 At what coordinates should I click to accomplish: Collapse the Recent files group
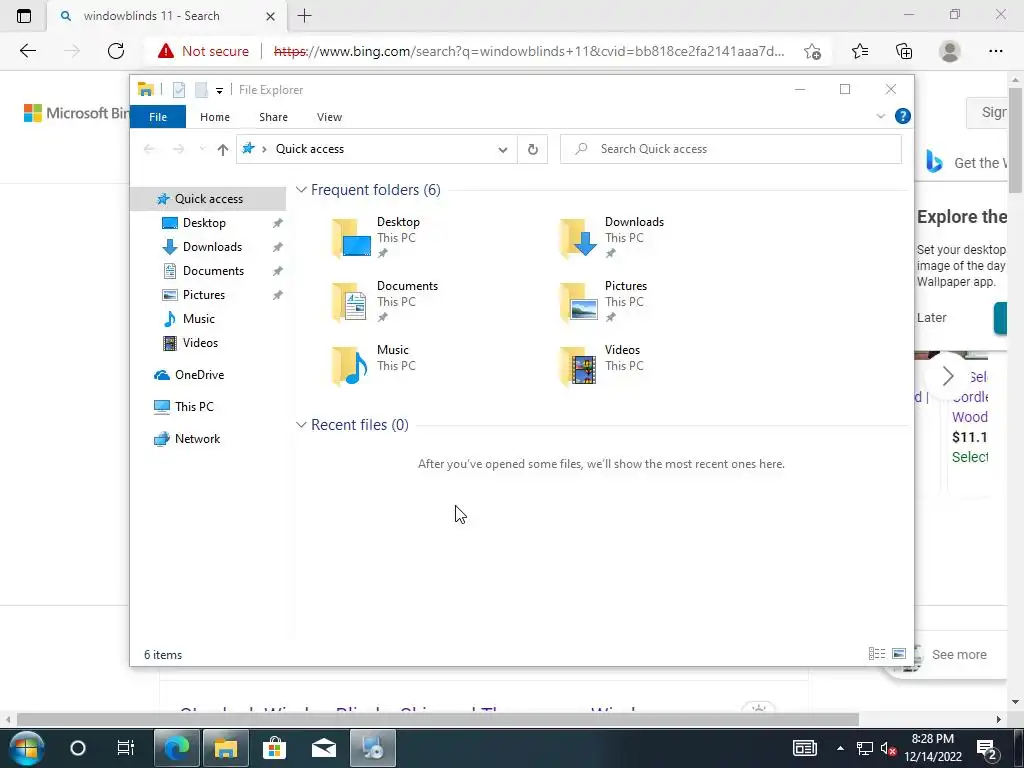point(301,424)
